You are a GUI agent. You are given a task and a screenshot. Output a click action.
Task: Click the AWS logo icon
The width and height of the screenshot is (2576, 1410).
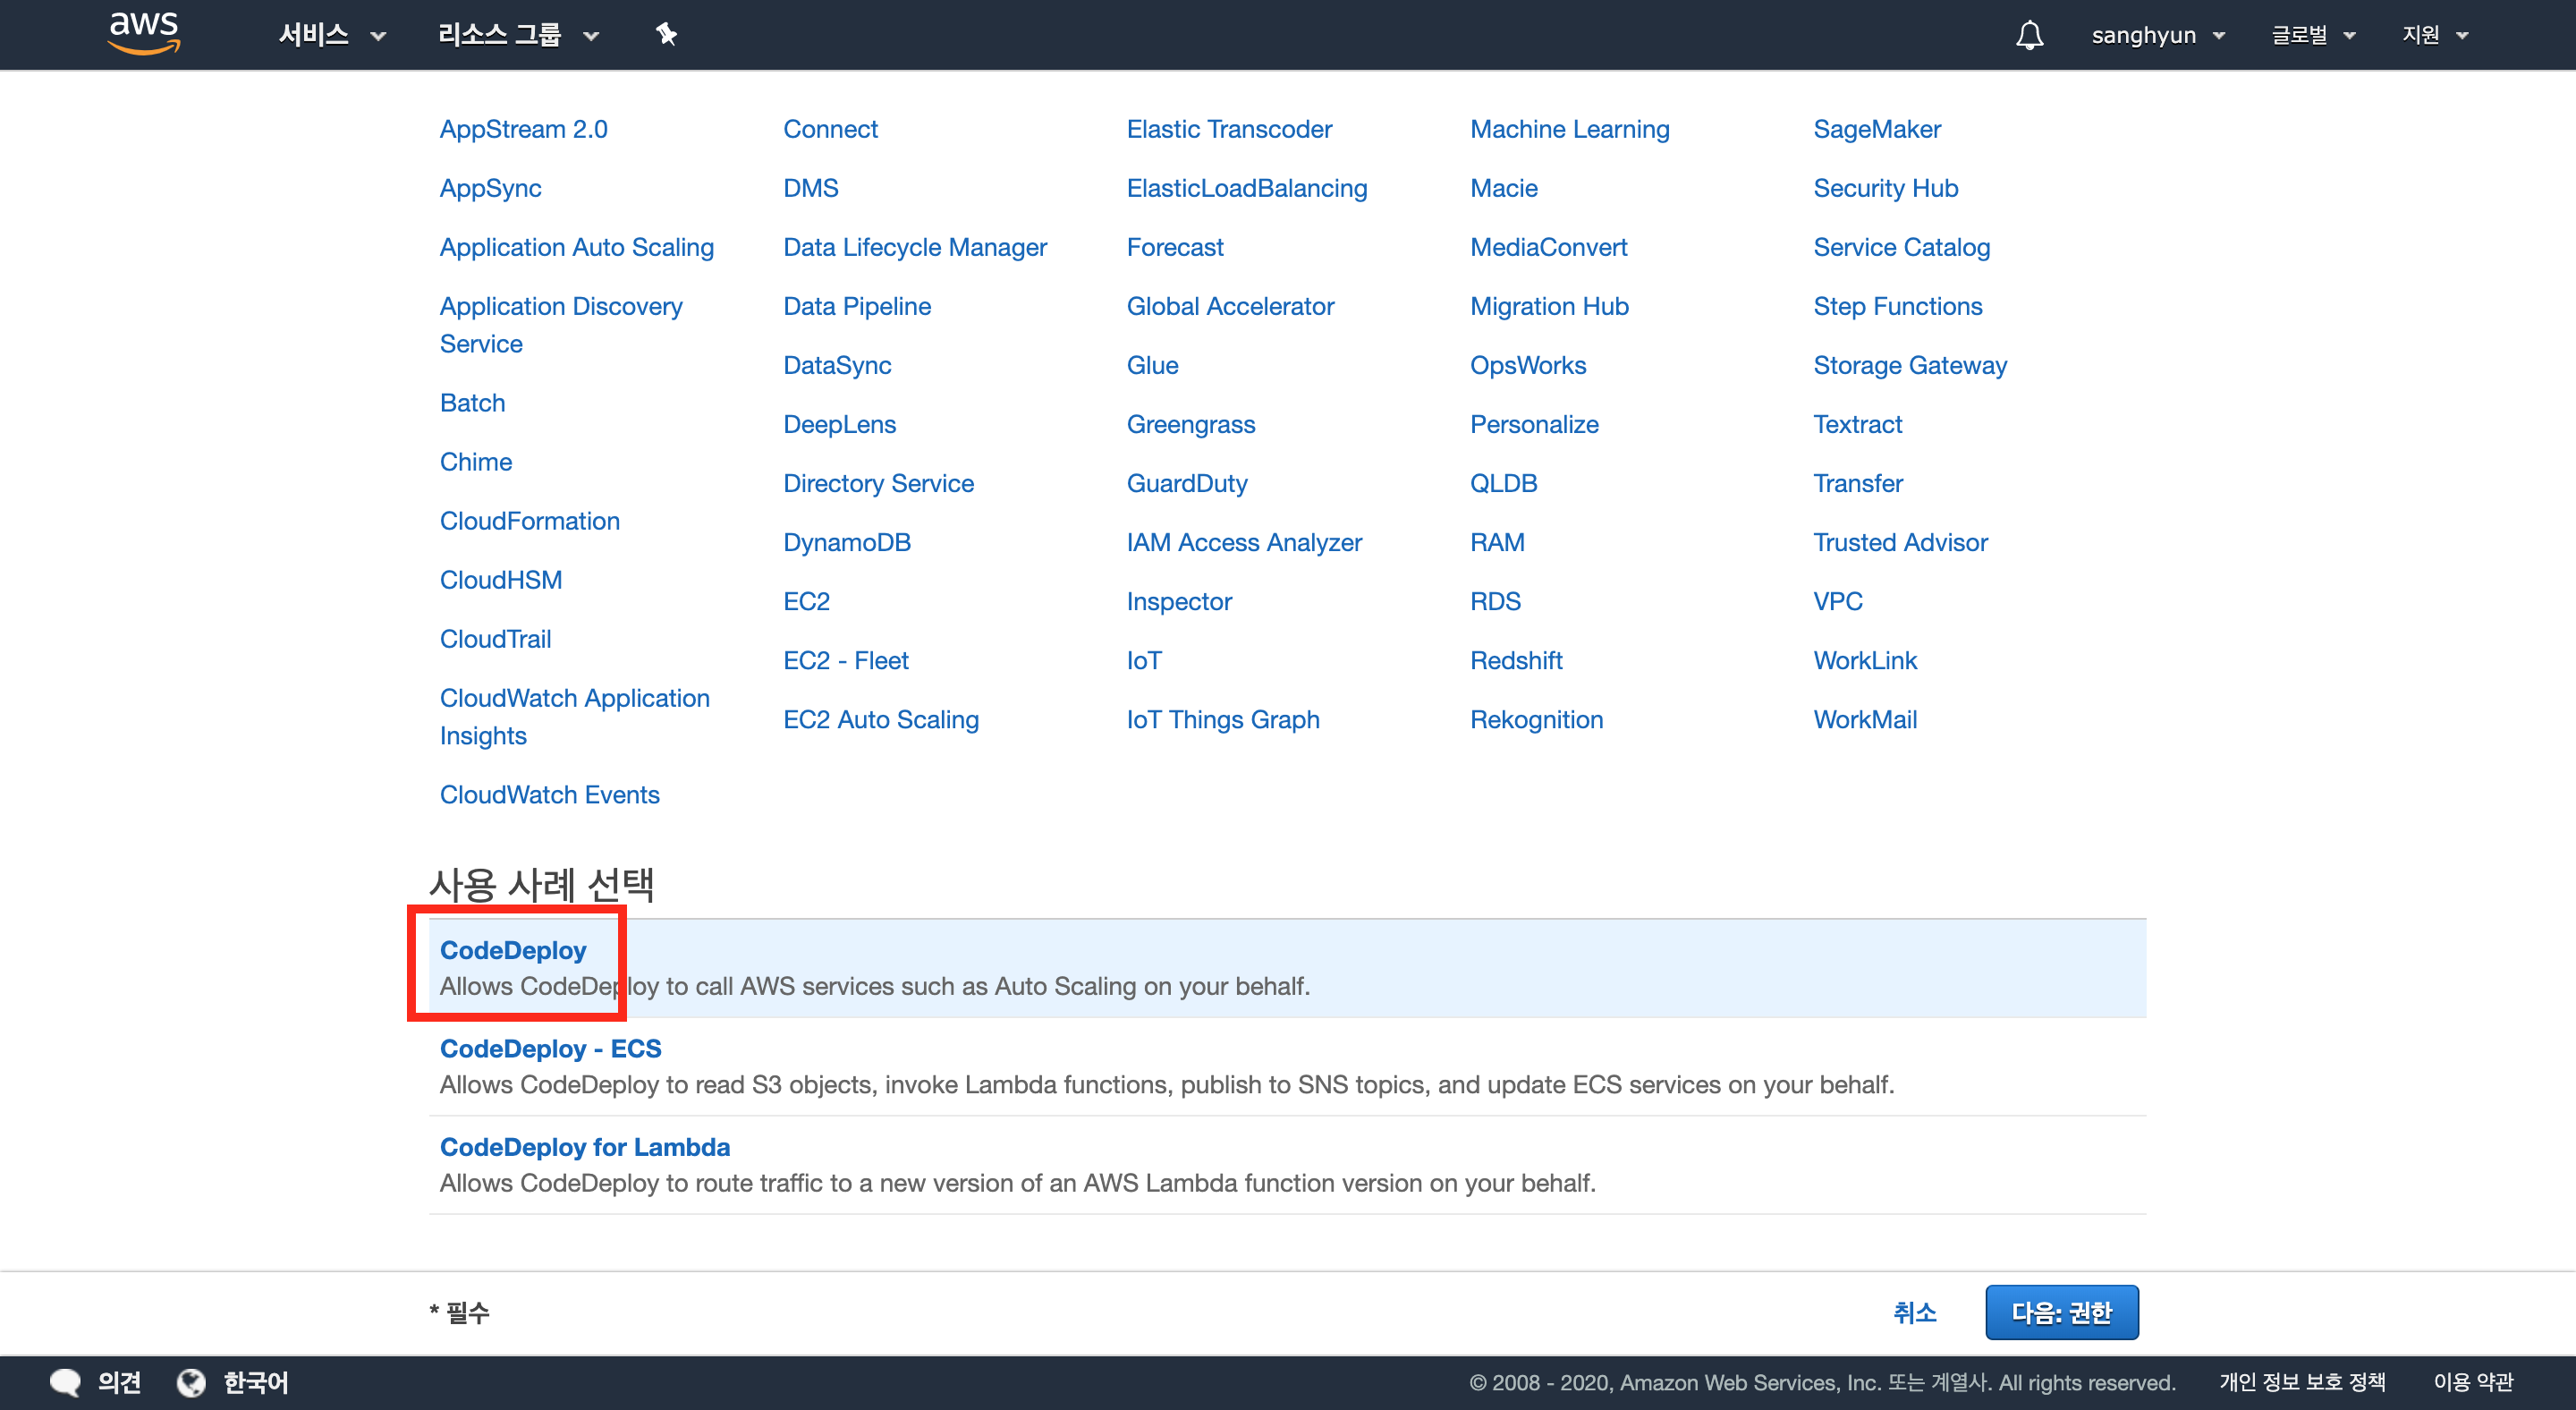[144, 33]
